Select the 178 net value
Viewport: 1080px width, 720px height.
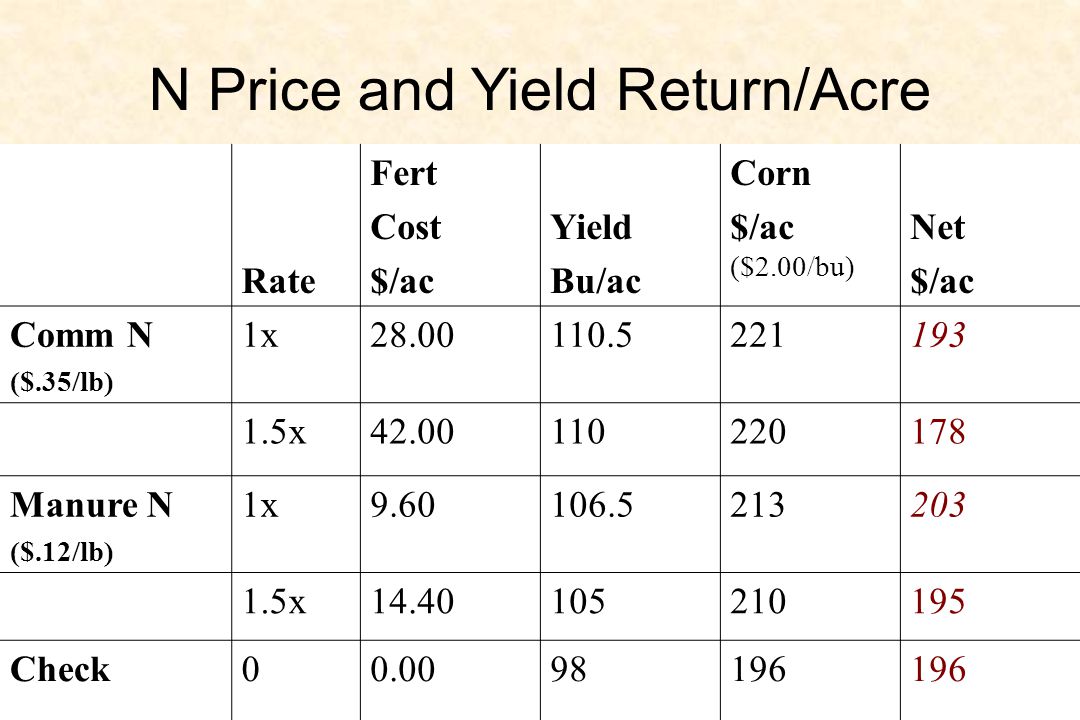click(x=938, y=432)
